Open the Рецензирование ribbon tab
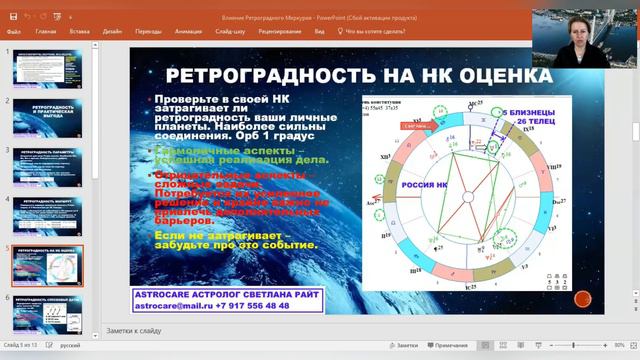This screenshot has width=640, height=360. point(280,31)
